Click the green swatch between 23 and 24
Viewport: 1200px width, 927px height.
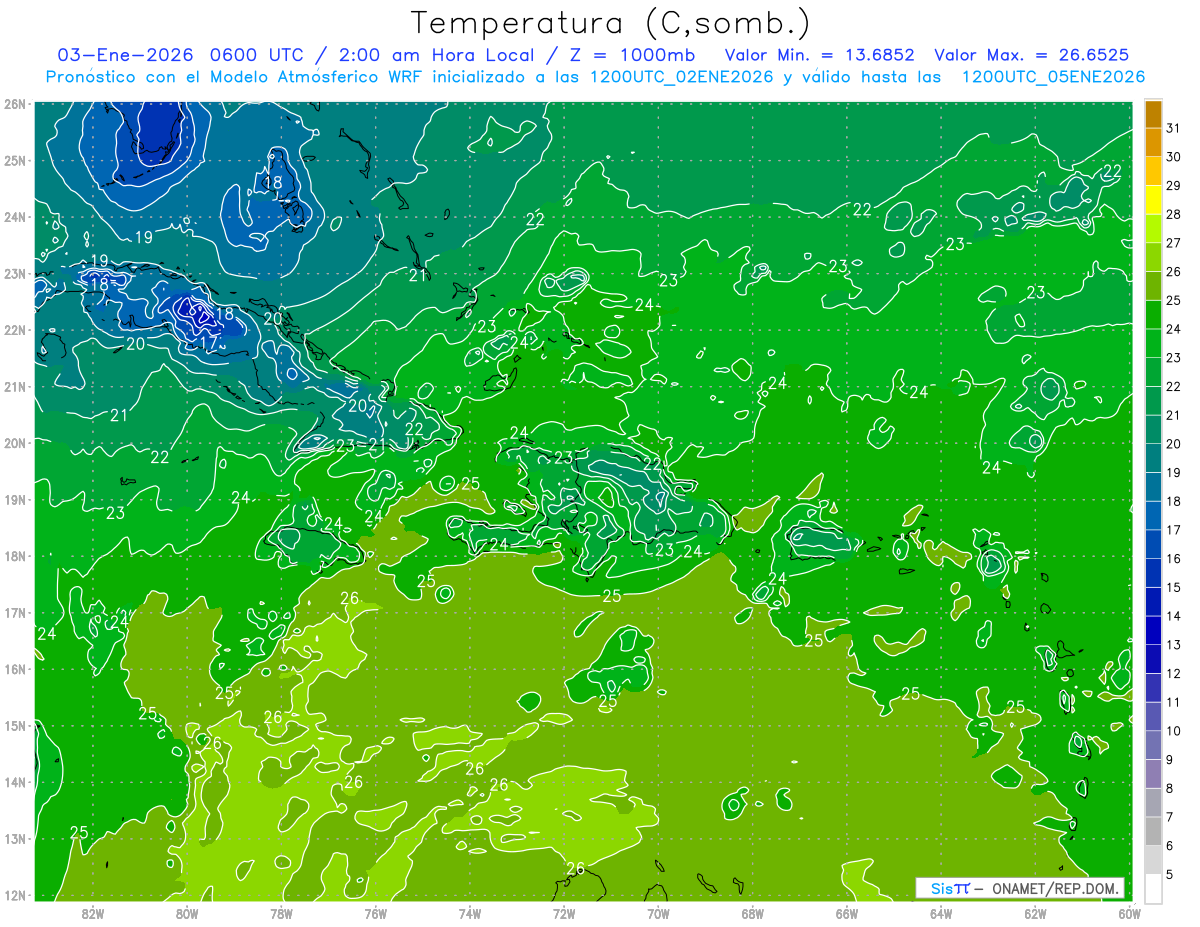1153,344
